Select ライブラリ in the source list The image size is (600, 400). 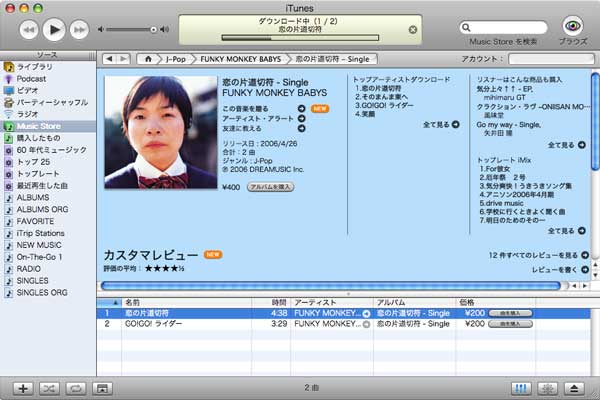click(x=48, y=67)
